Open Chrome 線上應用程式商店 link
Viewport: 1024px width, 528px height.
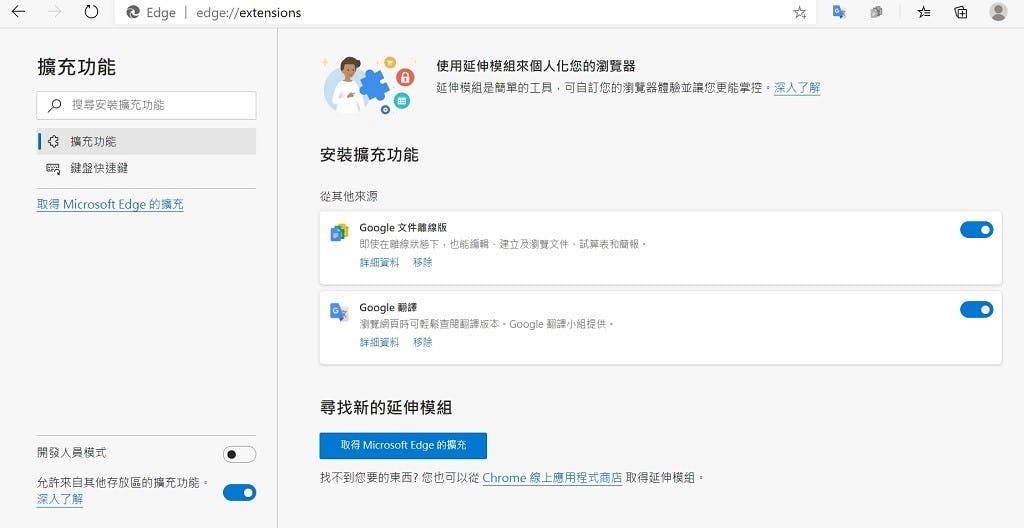coord(552,478)
